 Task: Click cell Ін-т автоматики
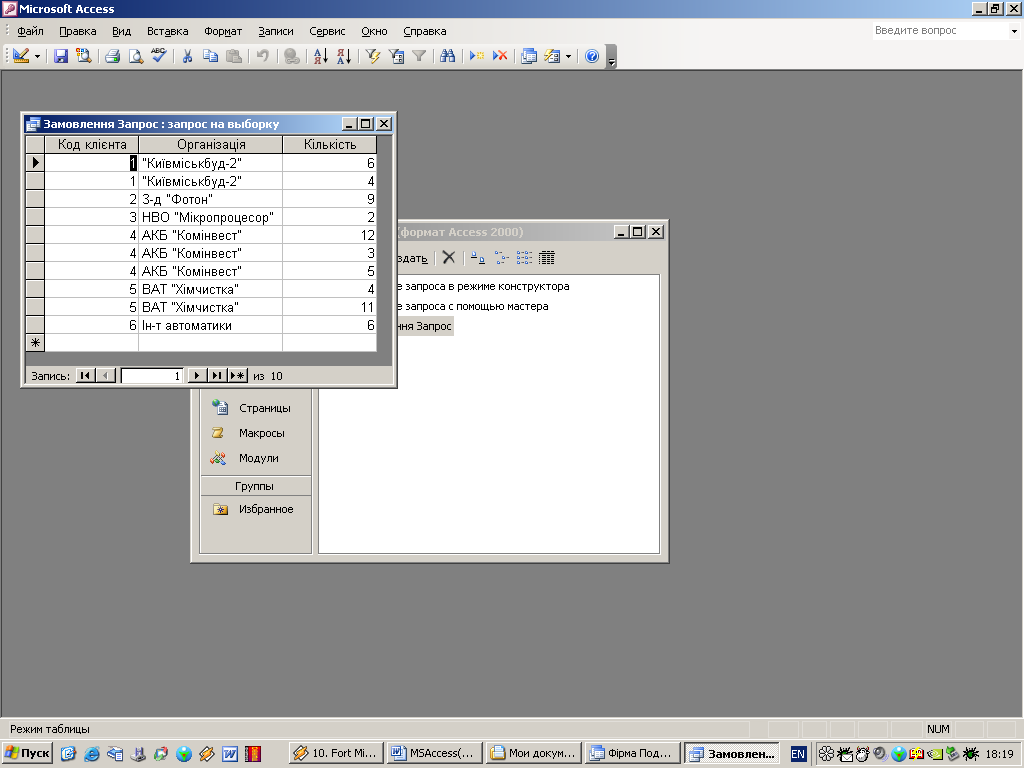tap(210, 325)
